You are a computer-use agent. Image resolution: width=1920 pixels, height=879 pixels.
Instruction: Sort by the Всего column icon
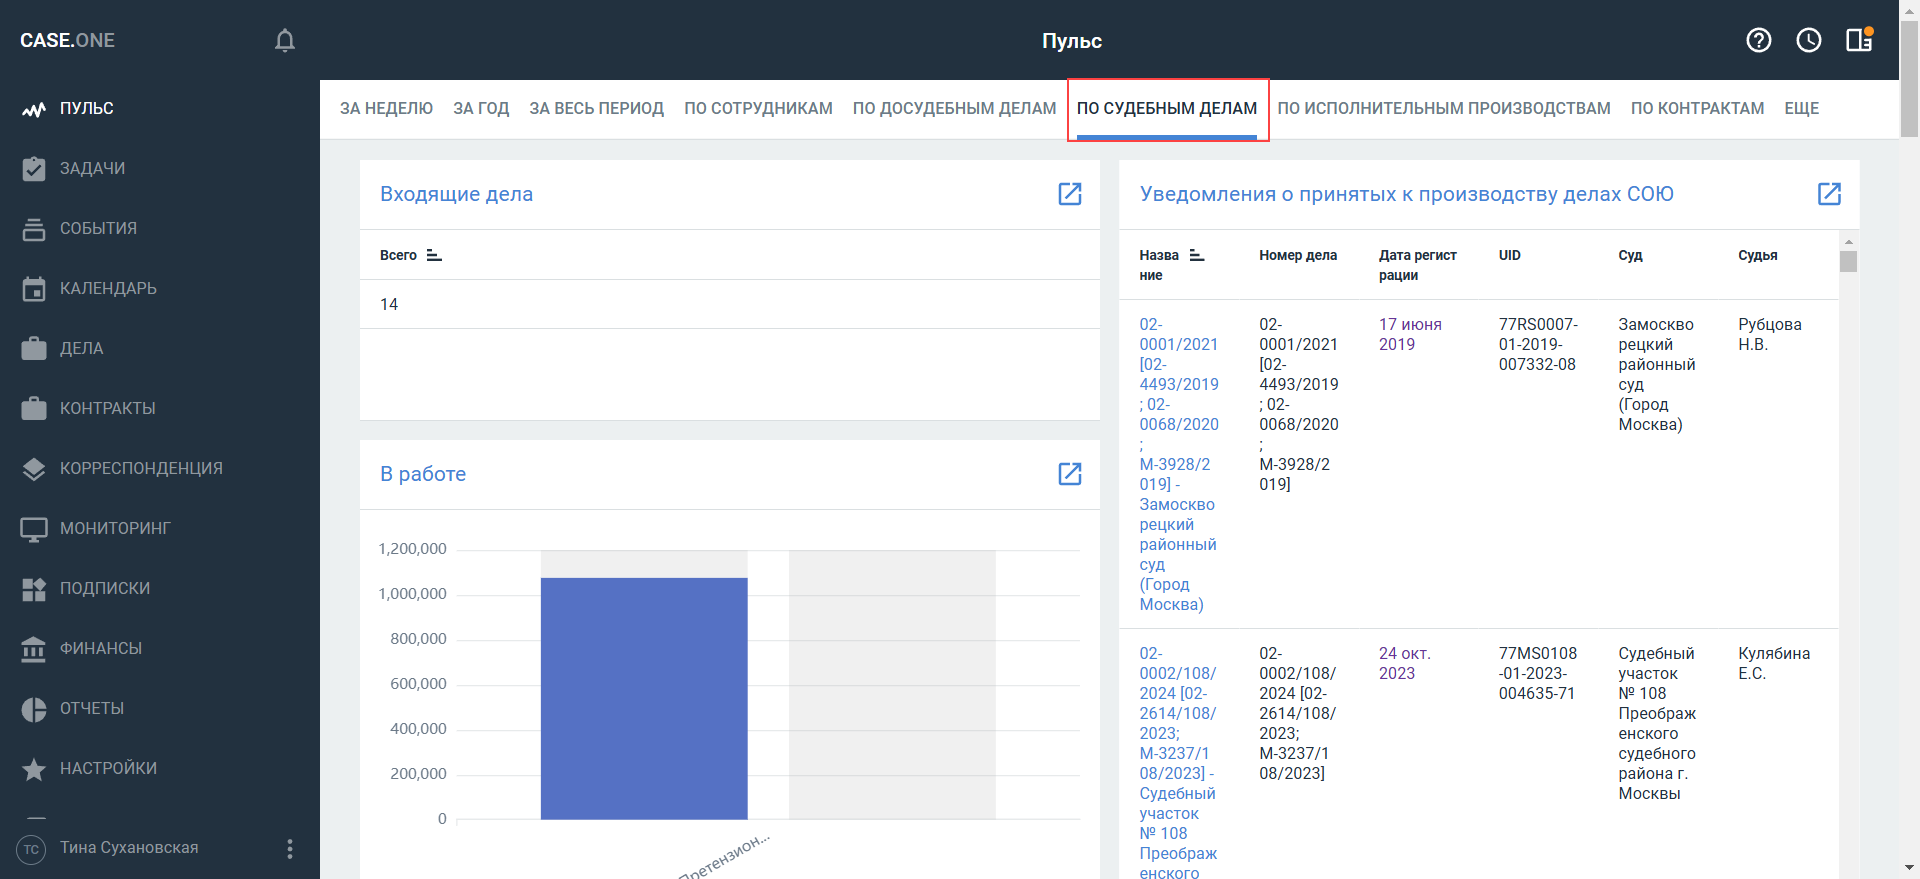pos(434,255)
